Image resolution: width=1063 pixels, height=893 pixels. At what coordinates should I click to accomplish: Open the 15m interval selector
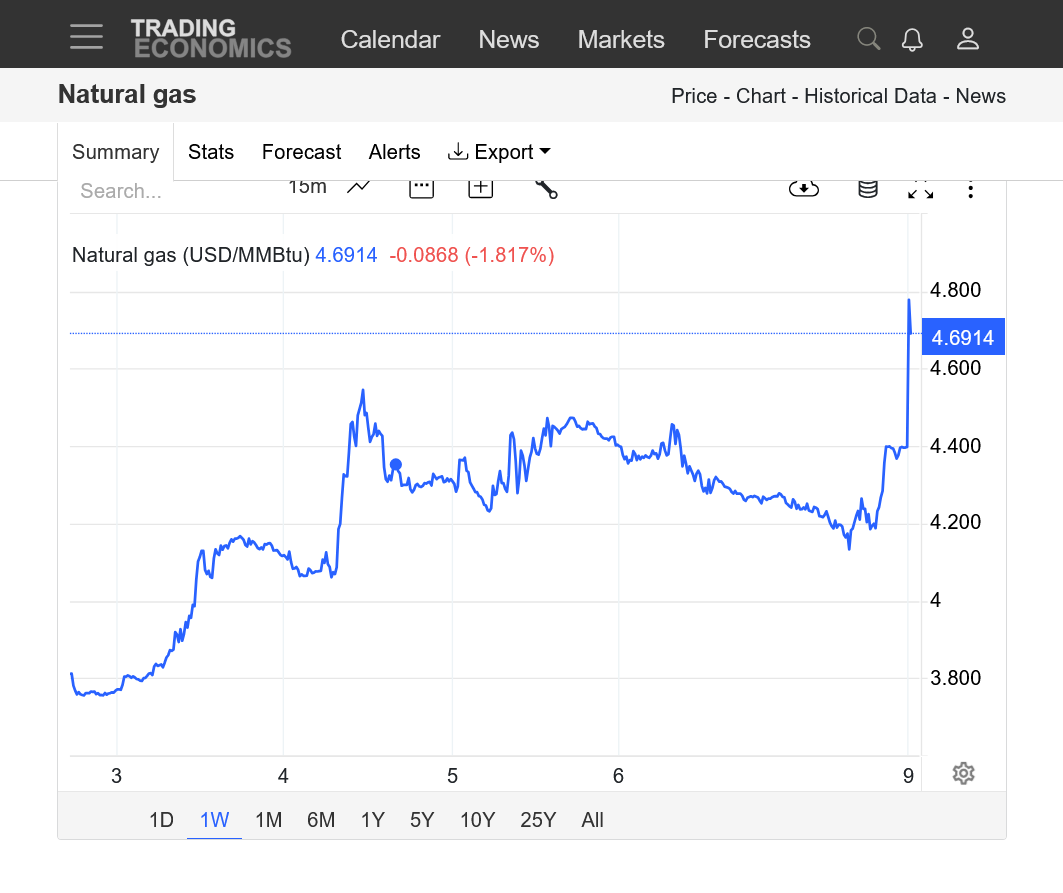(x=307, y=188)
